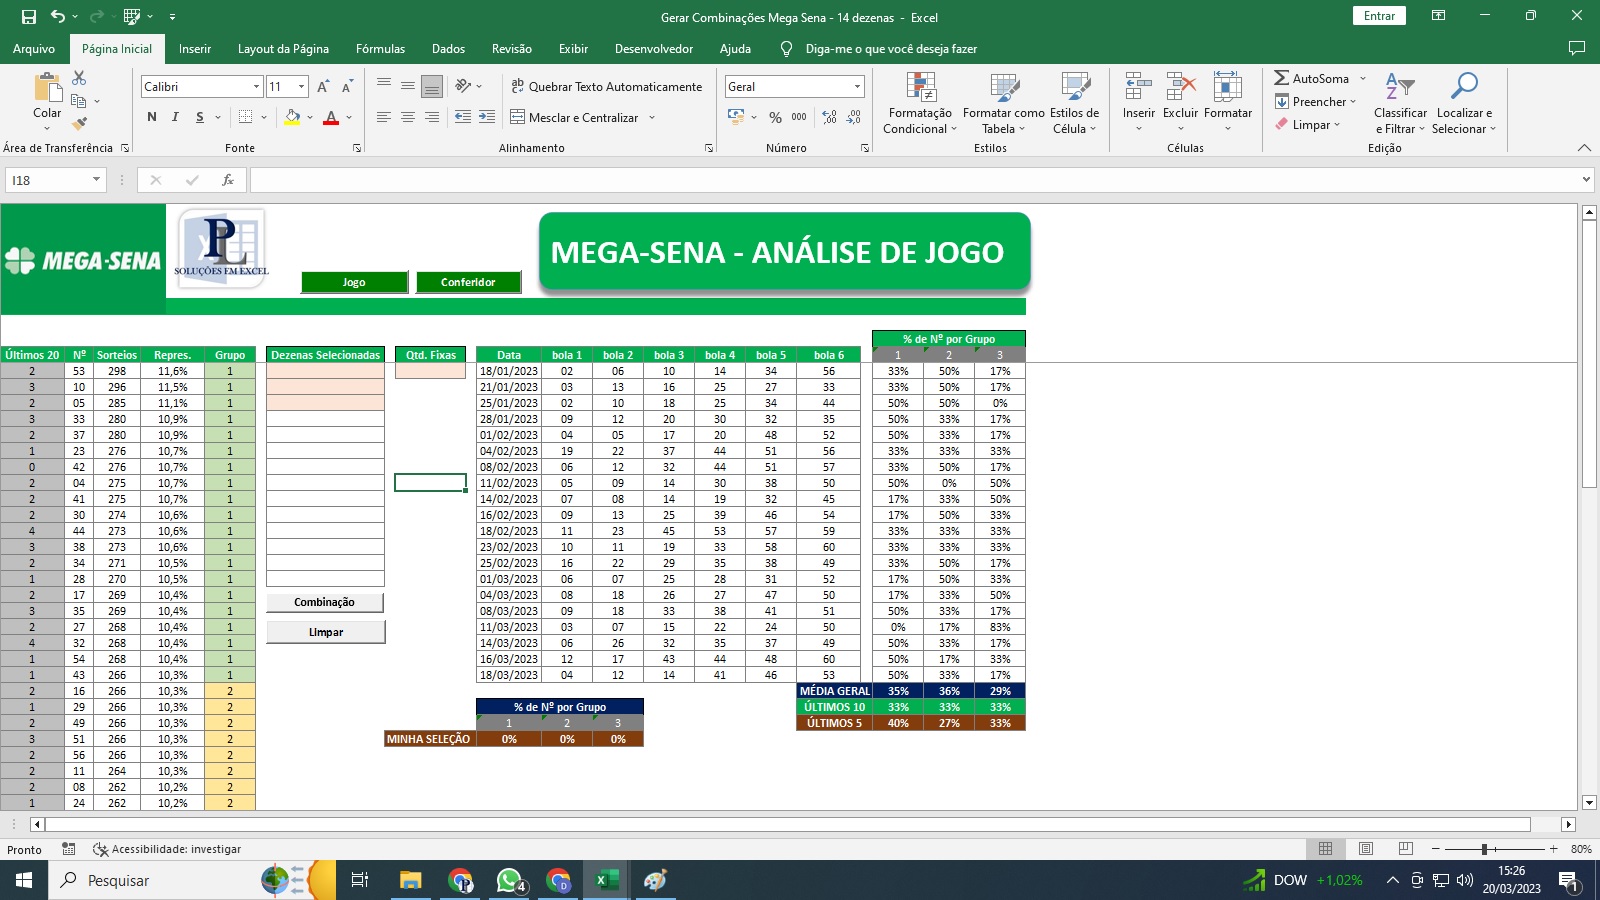Toggle Quebrar Texto Automaticamente
The image size is (1600, 900).
[606, 87]
